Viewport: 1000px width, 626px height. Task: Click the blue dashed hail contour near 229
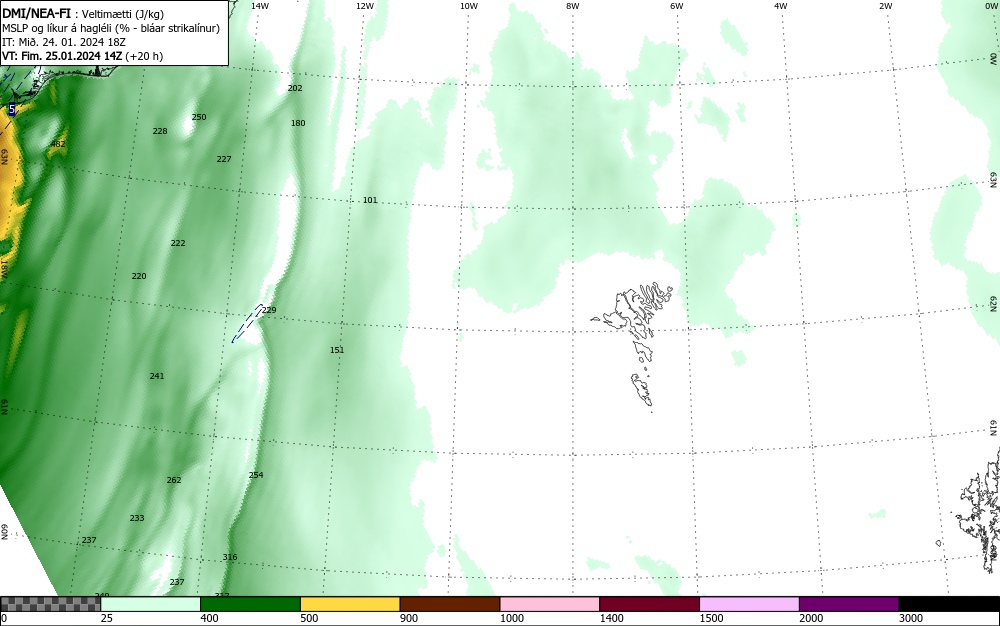[x=247, y=323]
